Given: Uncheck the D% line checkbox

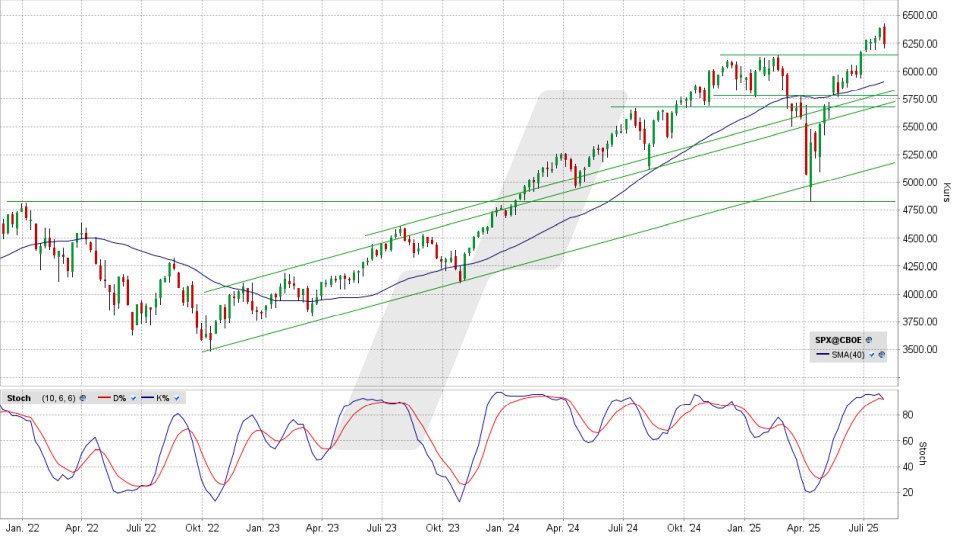Looking at the screenshot, I should 133,398.
